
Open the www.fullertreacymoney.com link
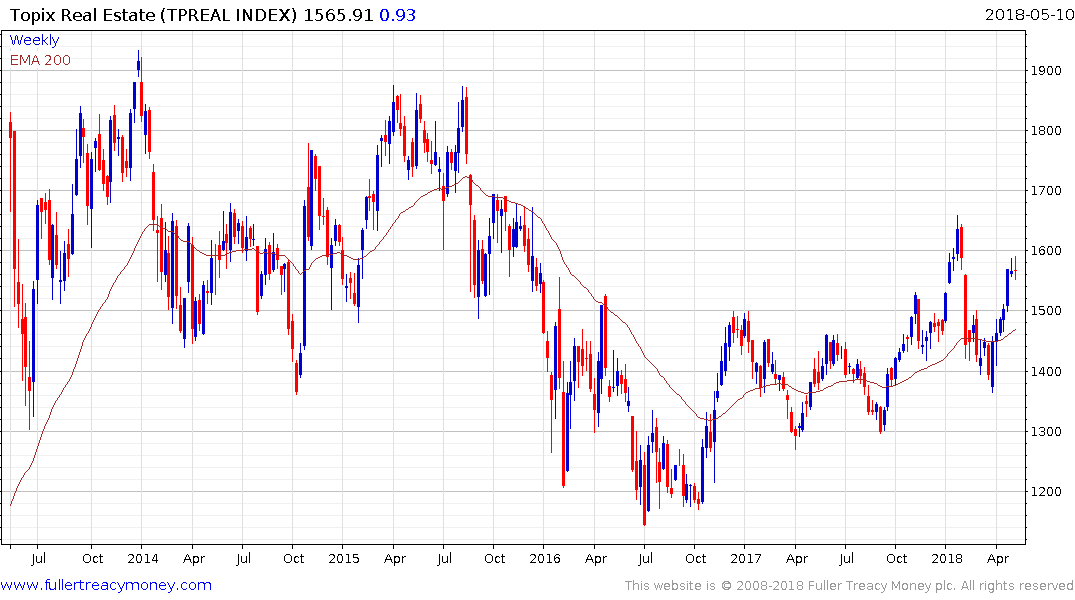[106, 585]
